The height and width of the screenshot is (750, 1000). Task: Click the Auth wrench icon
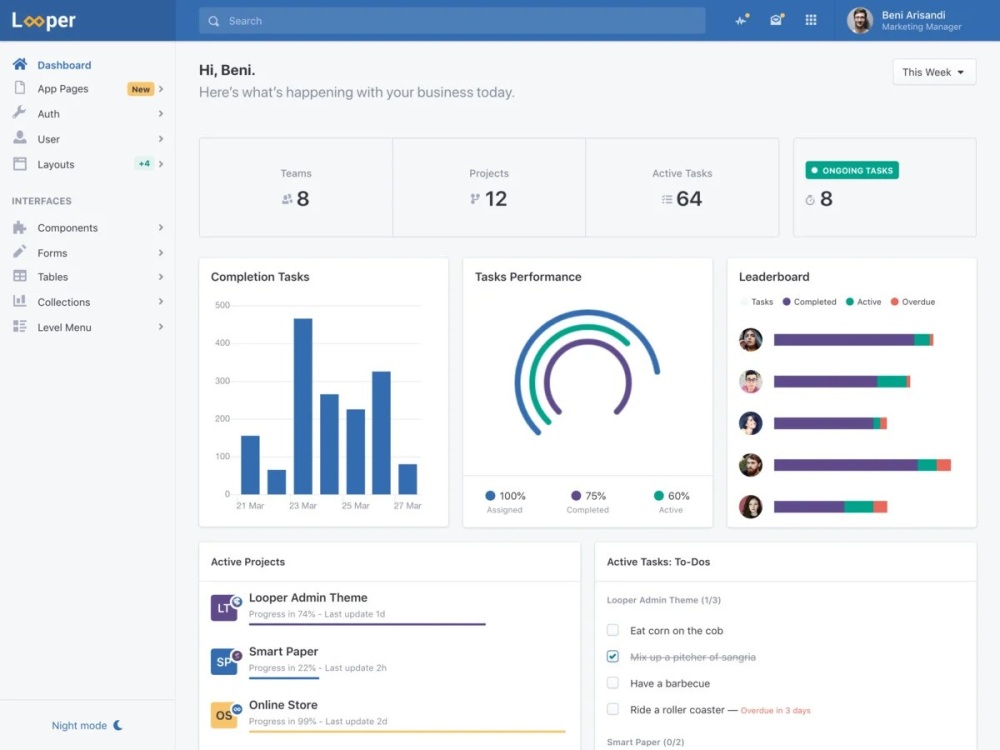click(19, 113)
